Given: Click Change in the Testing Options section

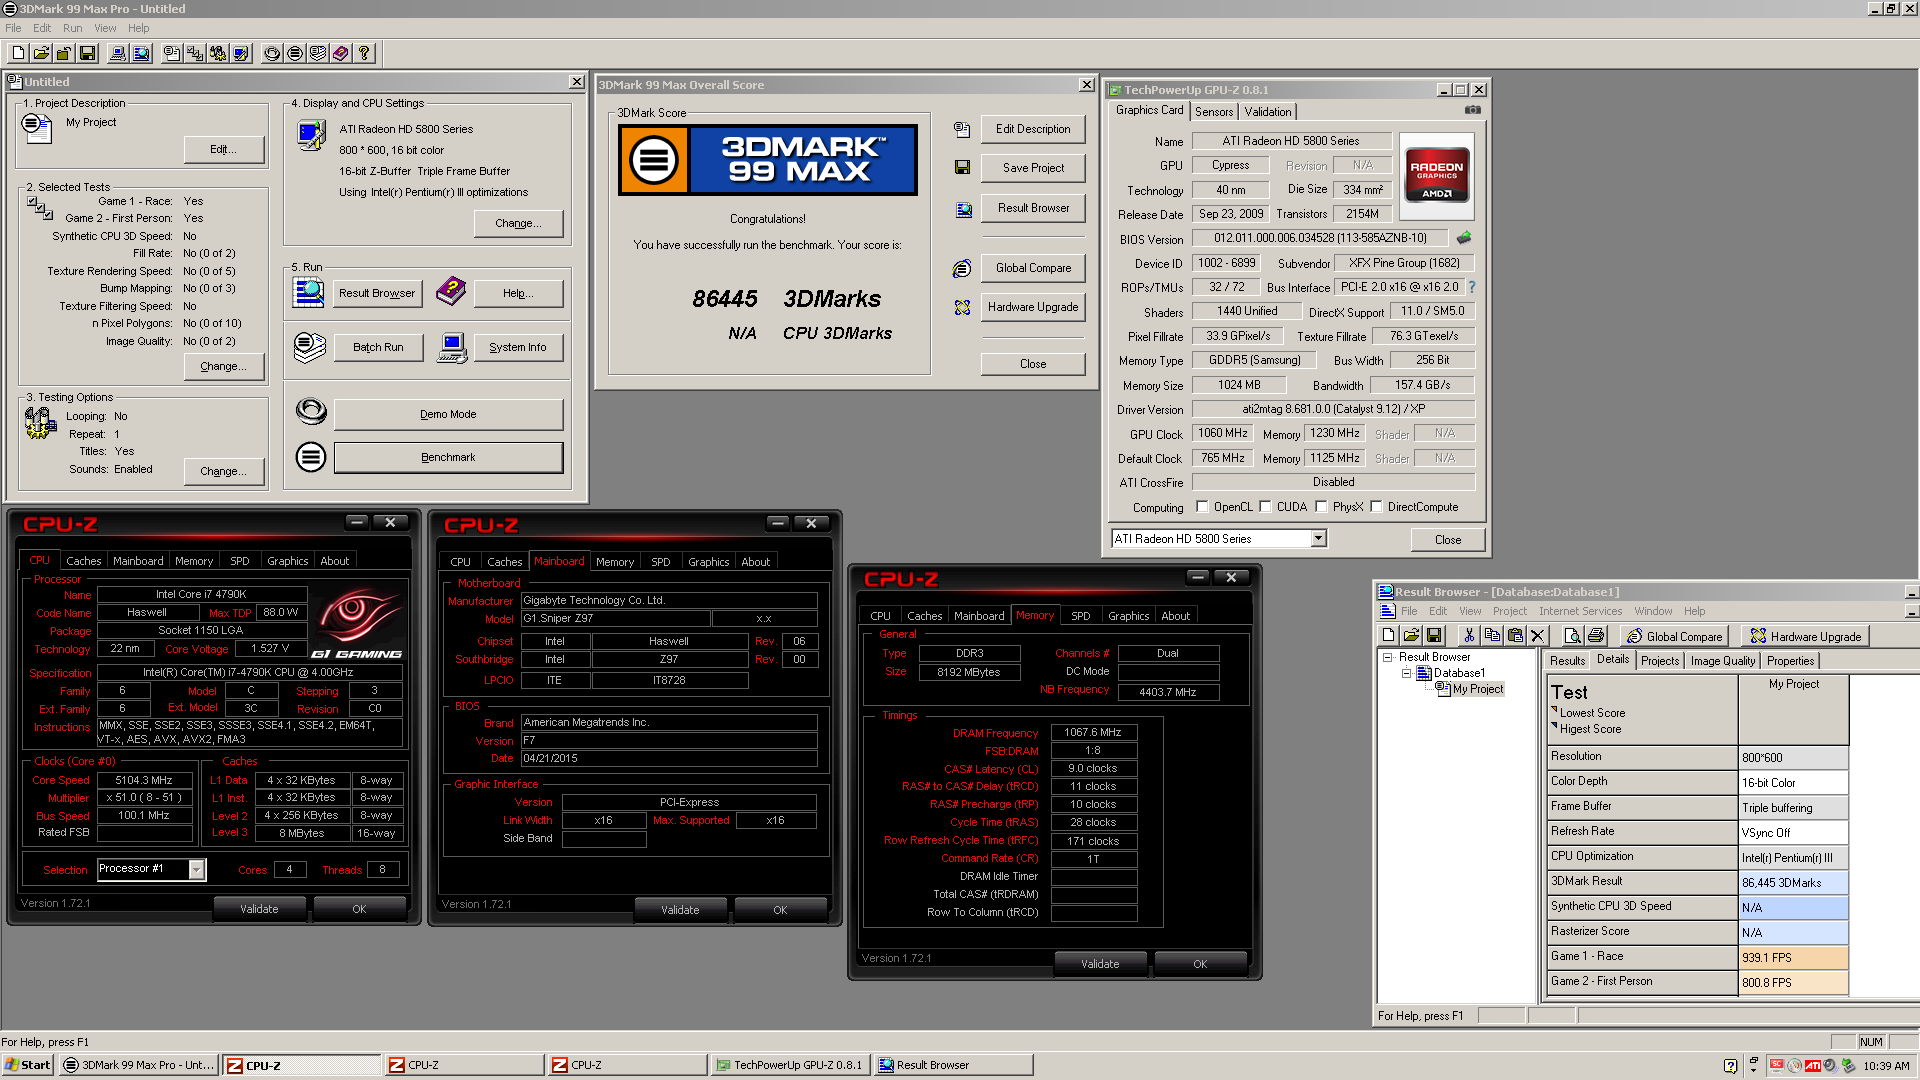Looking at the screenshot, I should click(x=224, y=471).
